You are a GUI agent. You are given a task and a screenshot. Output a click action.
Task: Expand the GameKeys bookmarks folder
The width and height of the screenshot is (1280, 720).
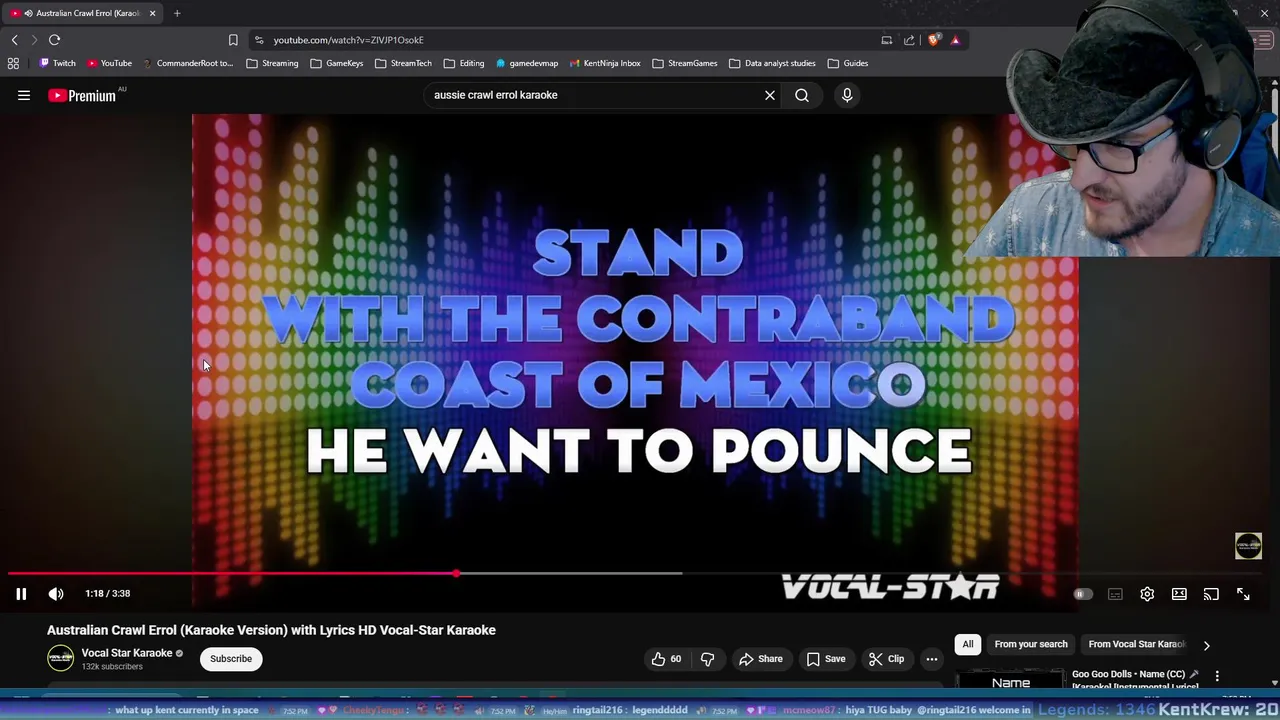337,63
